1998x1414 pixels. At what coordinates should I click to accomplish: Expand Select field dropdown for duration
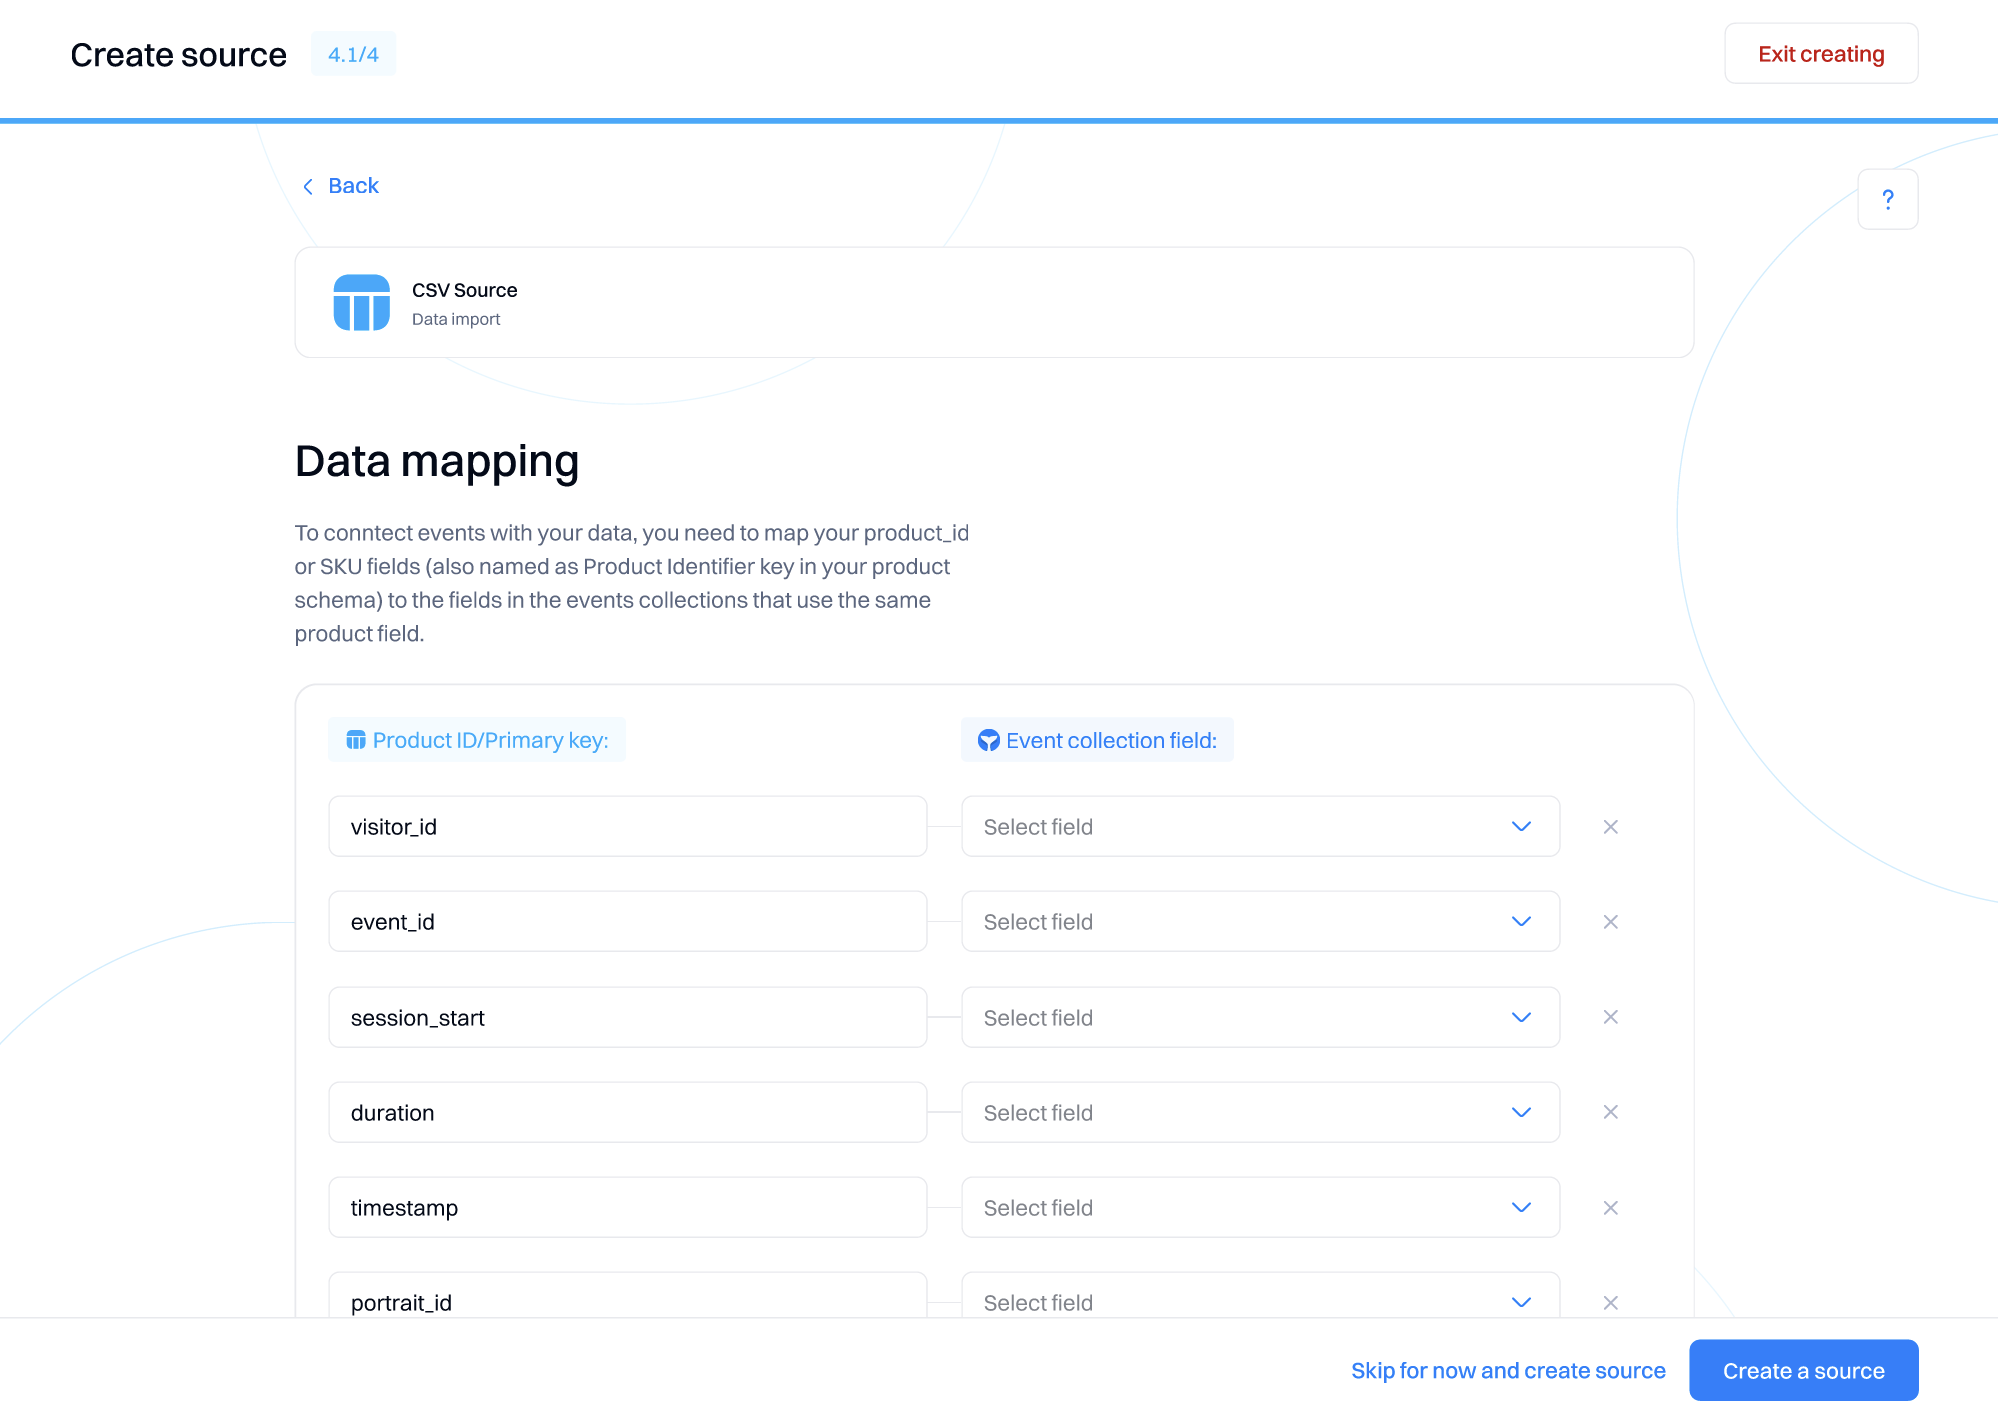pyautogui.click(x=1259, y=1112)
